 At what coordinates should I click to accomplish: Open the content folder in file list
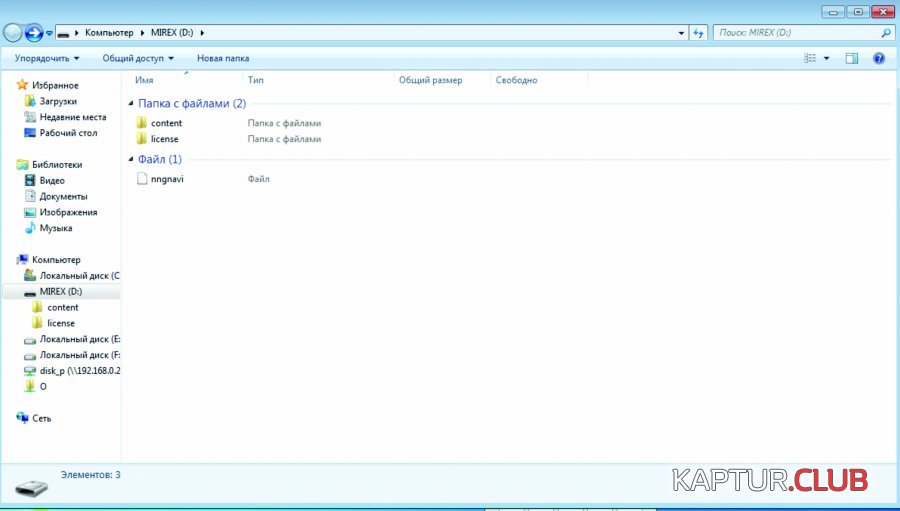(x=165, y=123)
